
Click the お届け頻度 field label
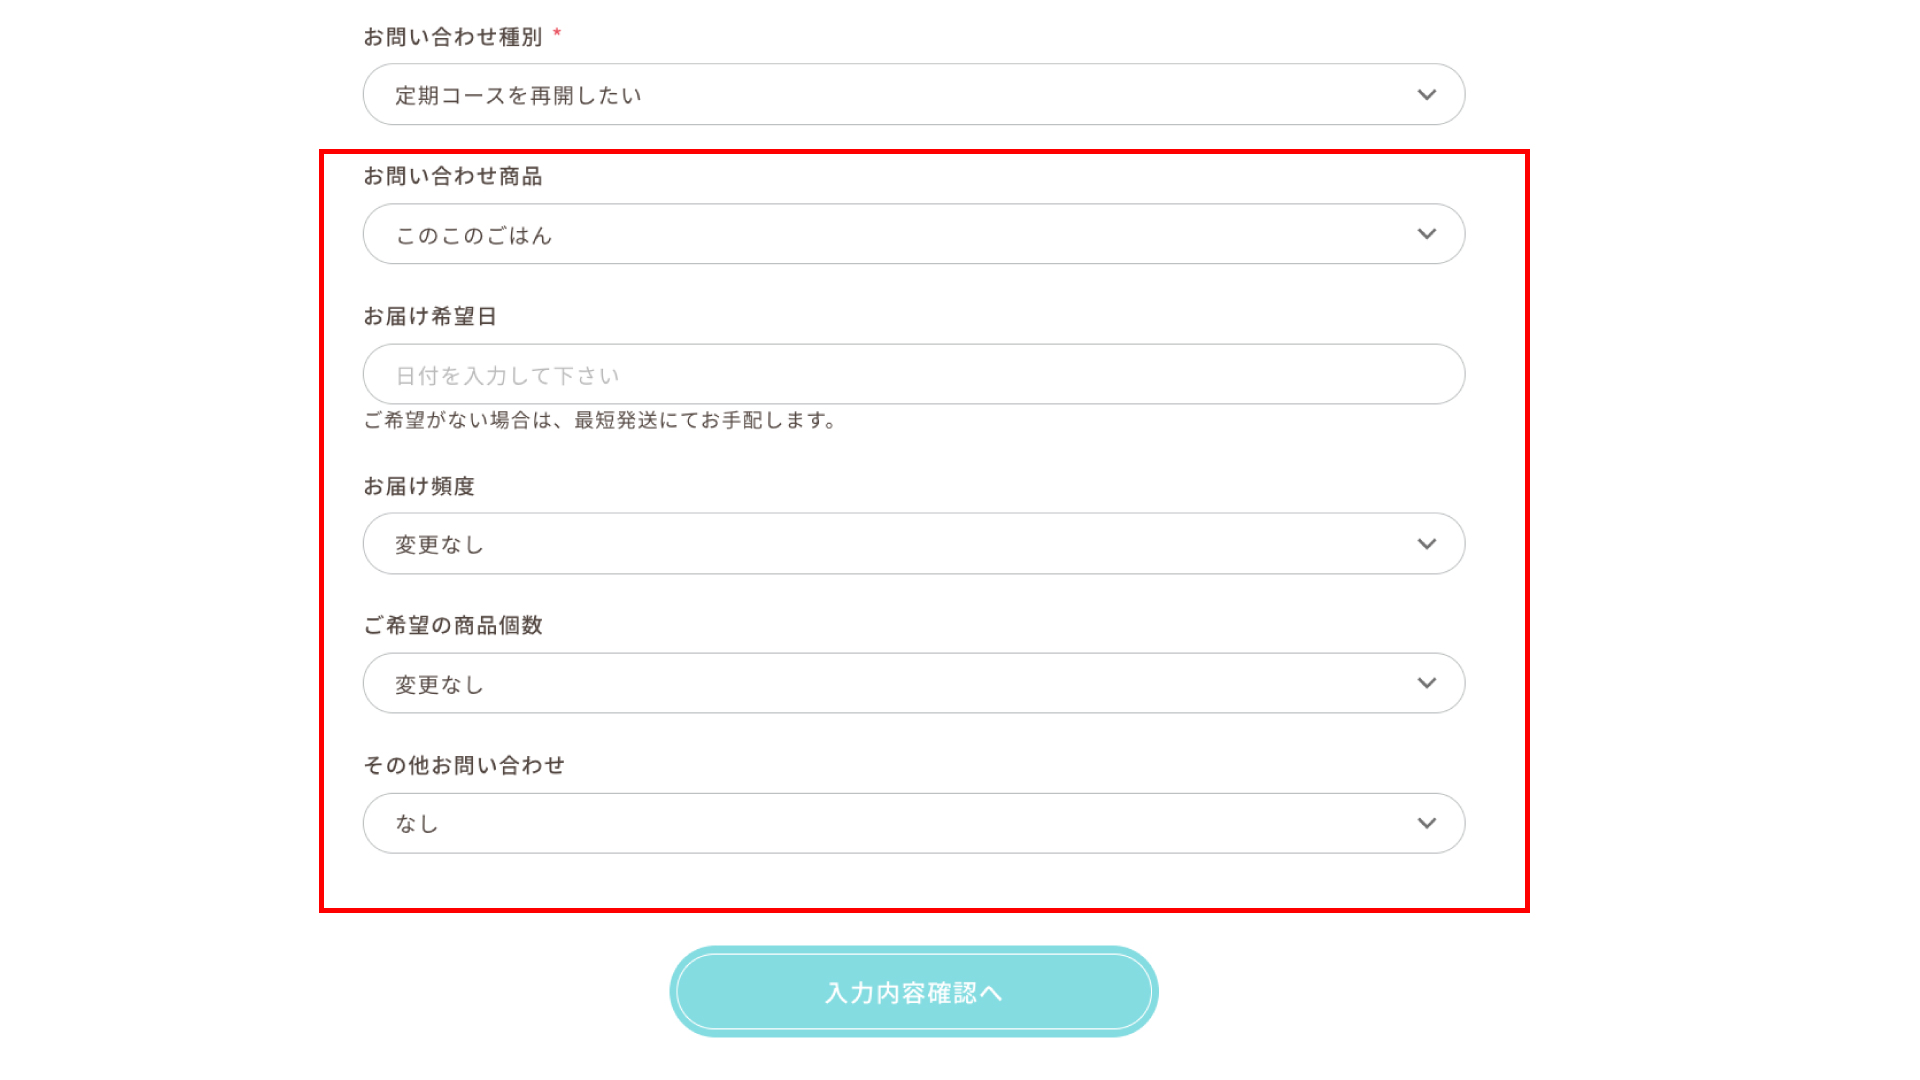click(419, 486)
